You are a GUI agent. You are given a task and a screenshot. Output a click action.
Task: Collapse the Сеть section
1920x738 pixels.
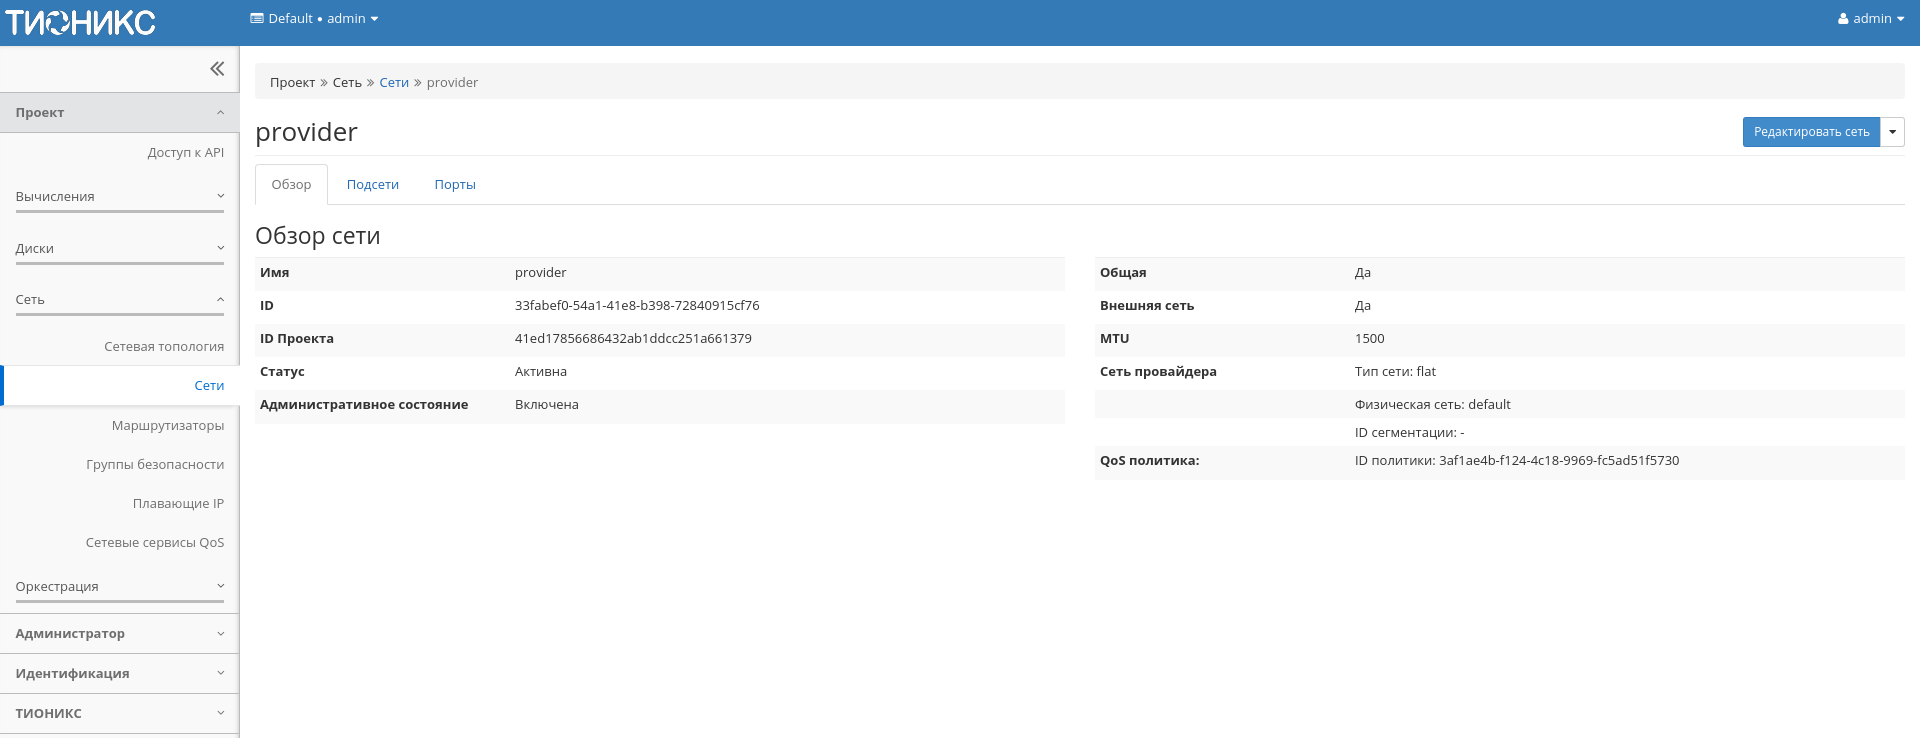(x=119, y=300)
